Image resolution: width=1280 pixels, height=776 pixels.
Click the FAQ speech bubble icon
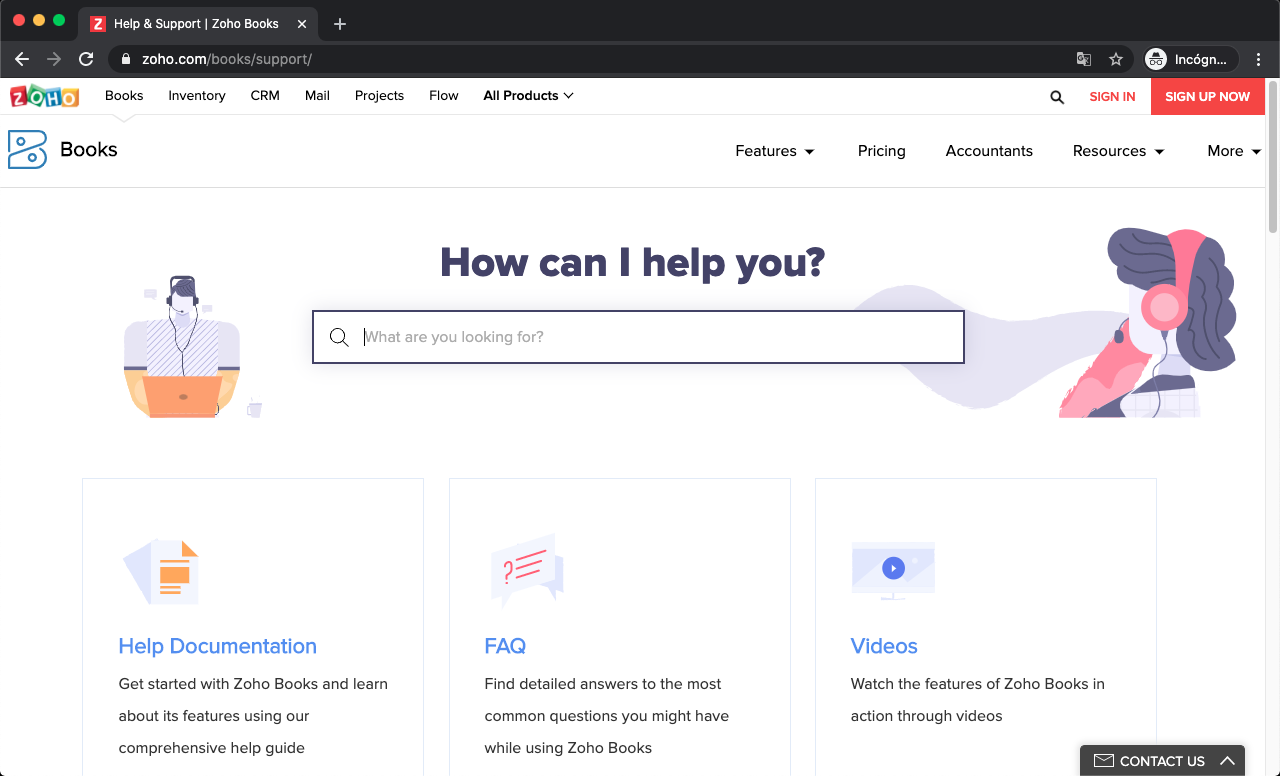(x=527, y=570)
